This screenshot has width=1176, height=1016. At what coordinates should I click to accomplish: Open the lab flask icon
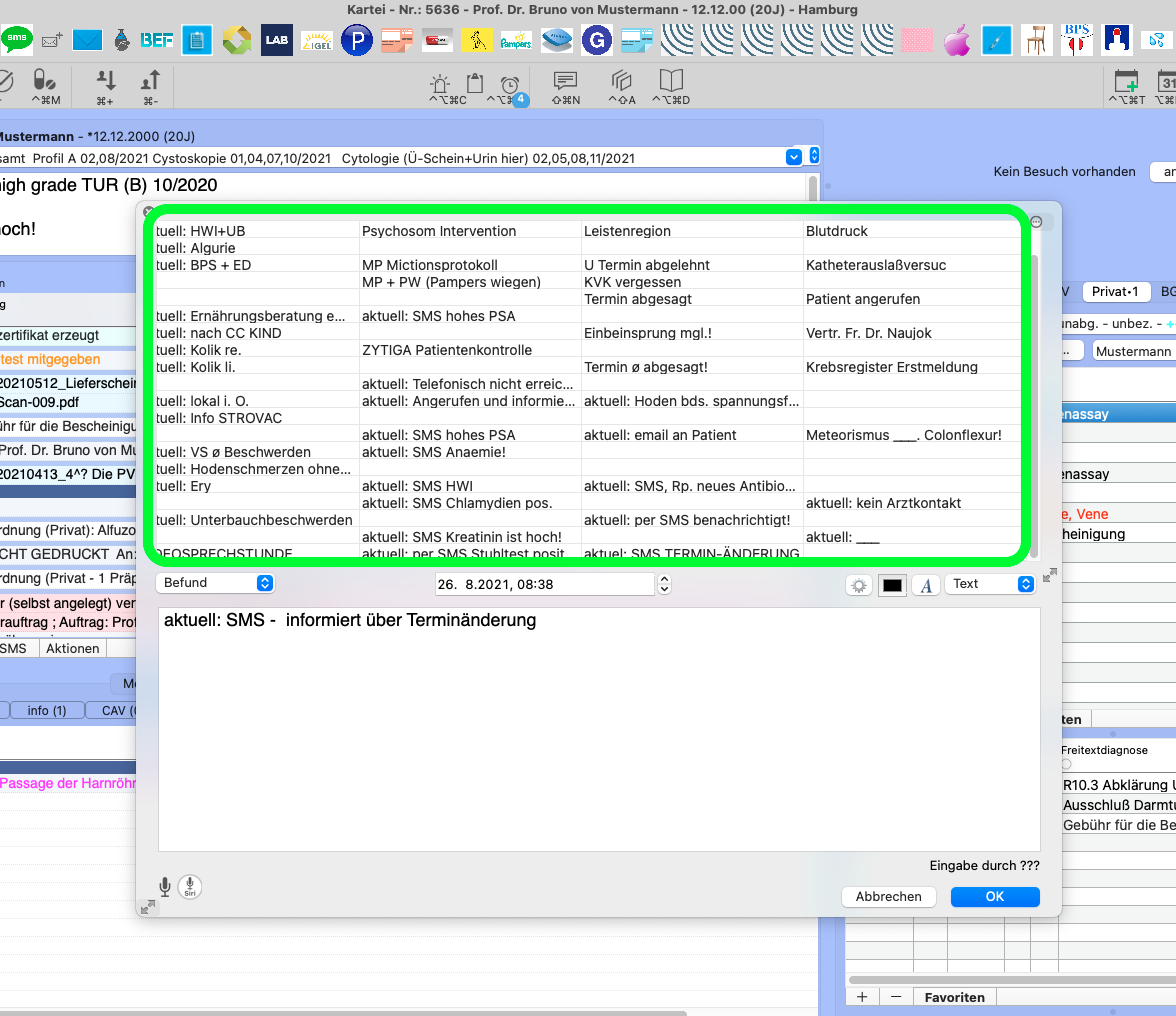click(x=122, y=40)
